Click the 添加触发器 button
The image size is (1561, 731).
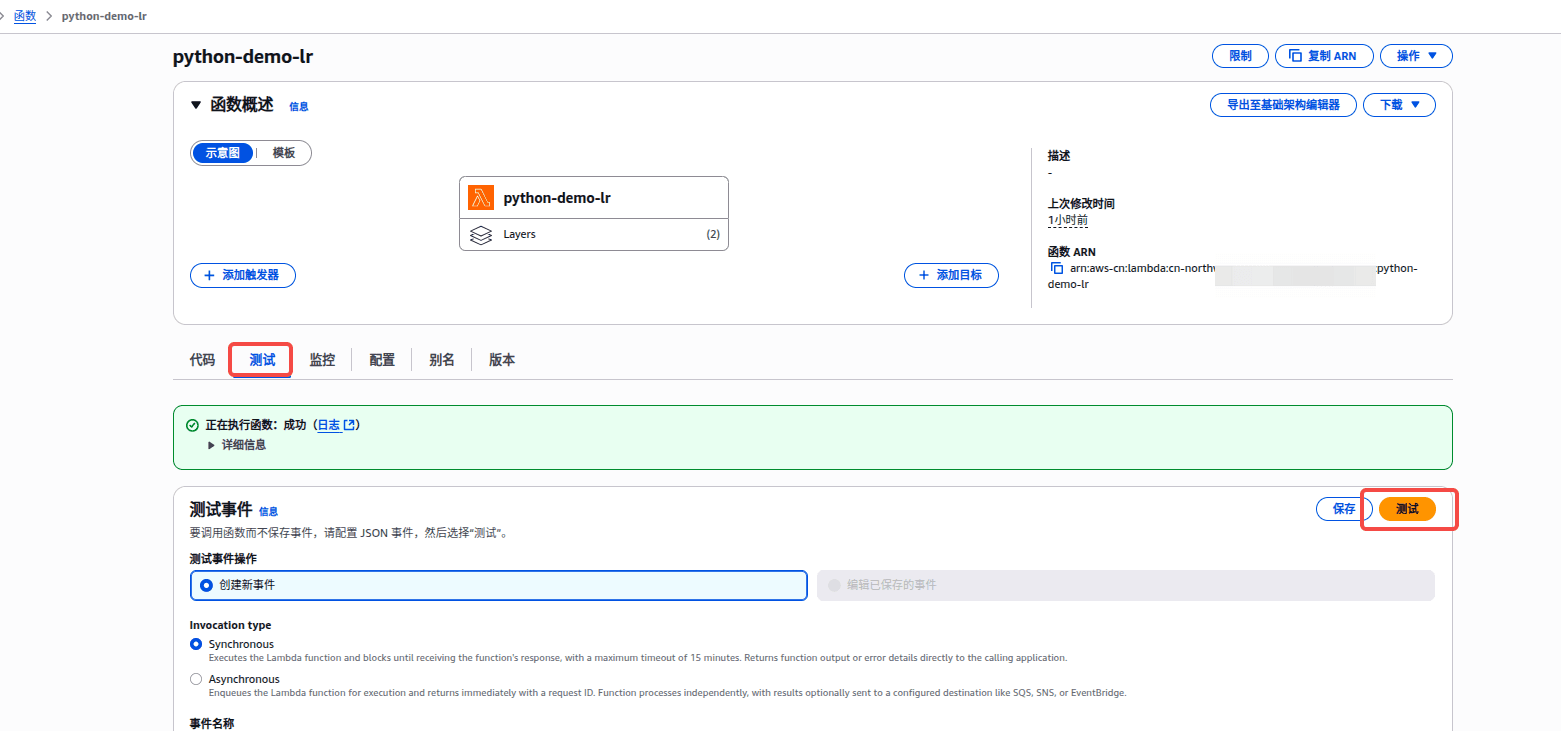(x=243, y=275)
